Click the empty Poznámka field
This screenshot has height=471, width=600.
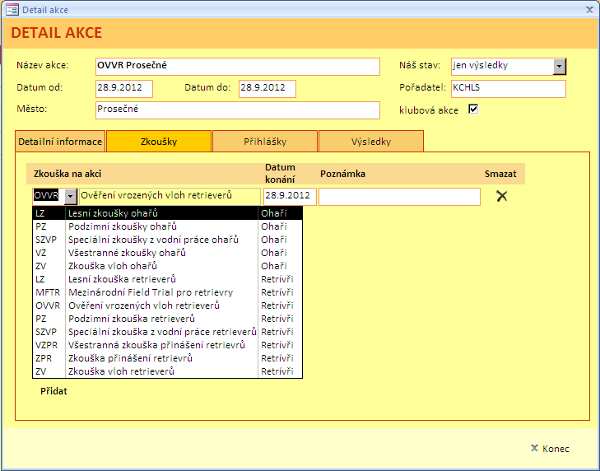[x=399, y=197]
